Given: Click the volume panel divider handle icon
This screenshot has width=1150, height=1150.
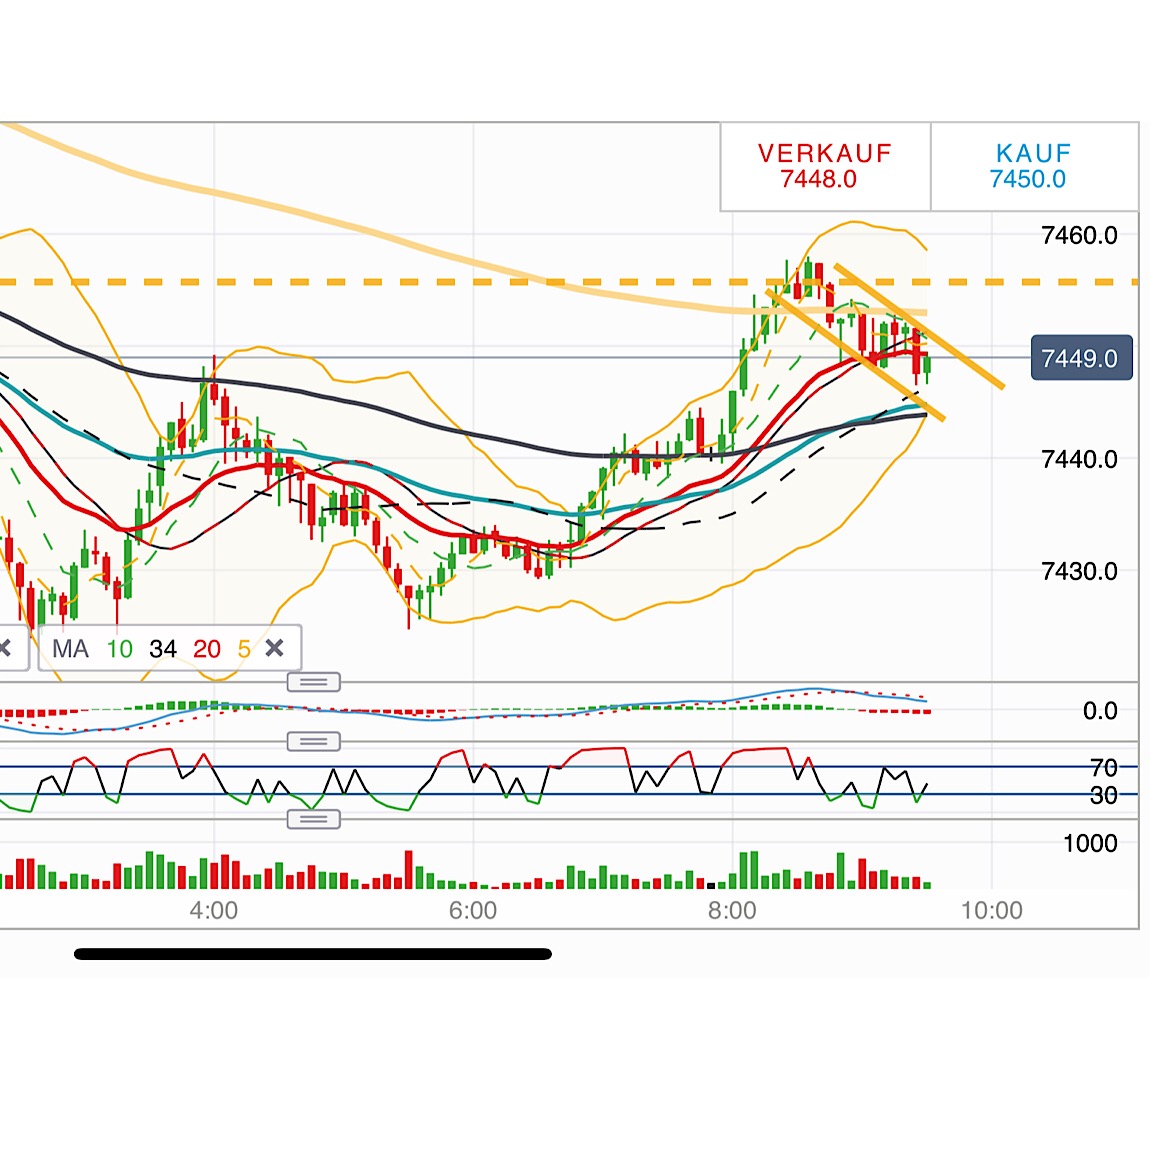Looking at the screenshot, I should click(x=314, y=820).
